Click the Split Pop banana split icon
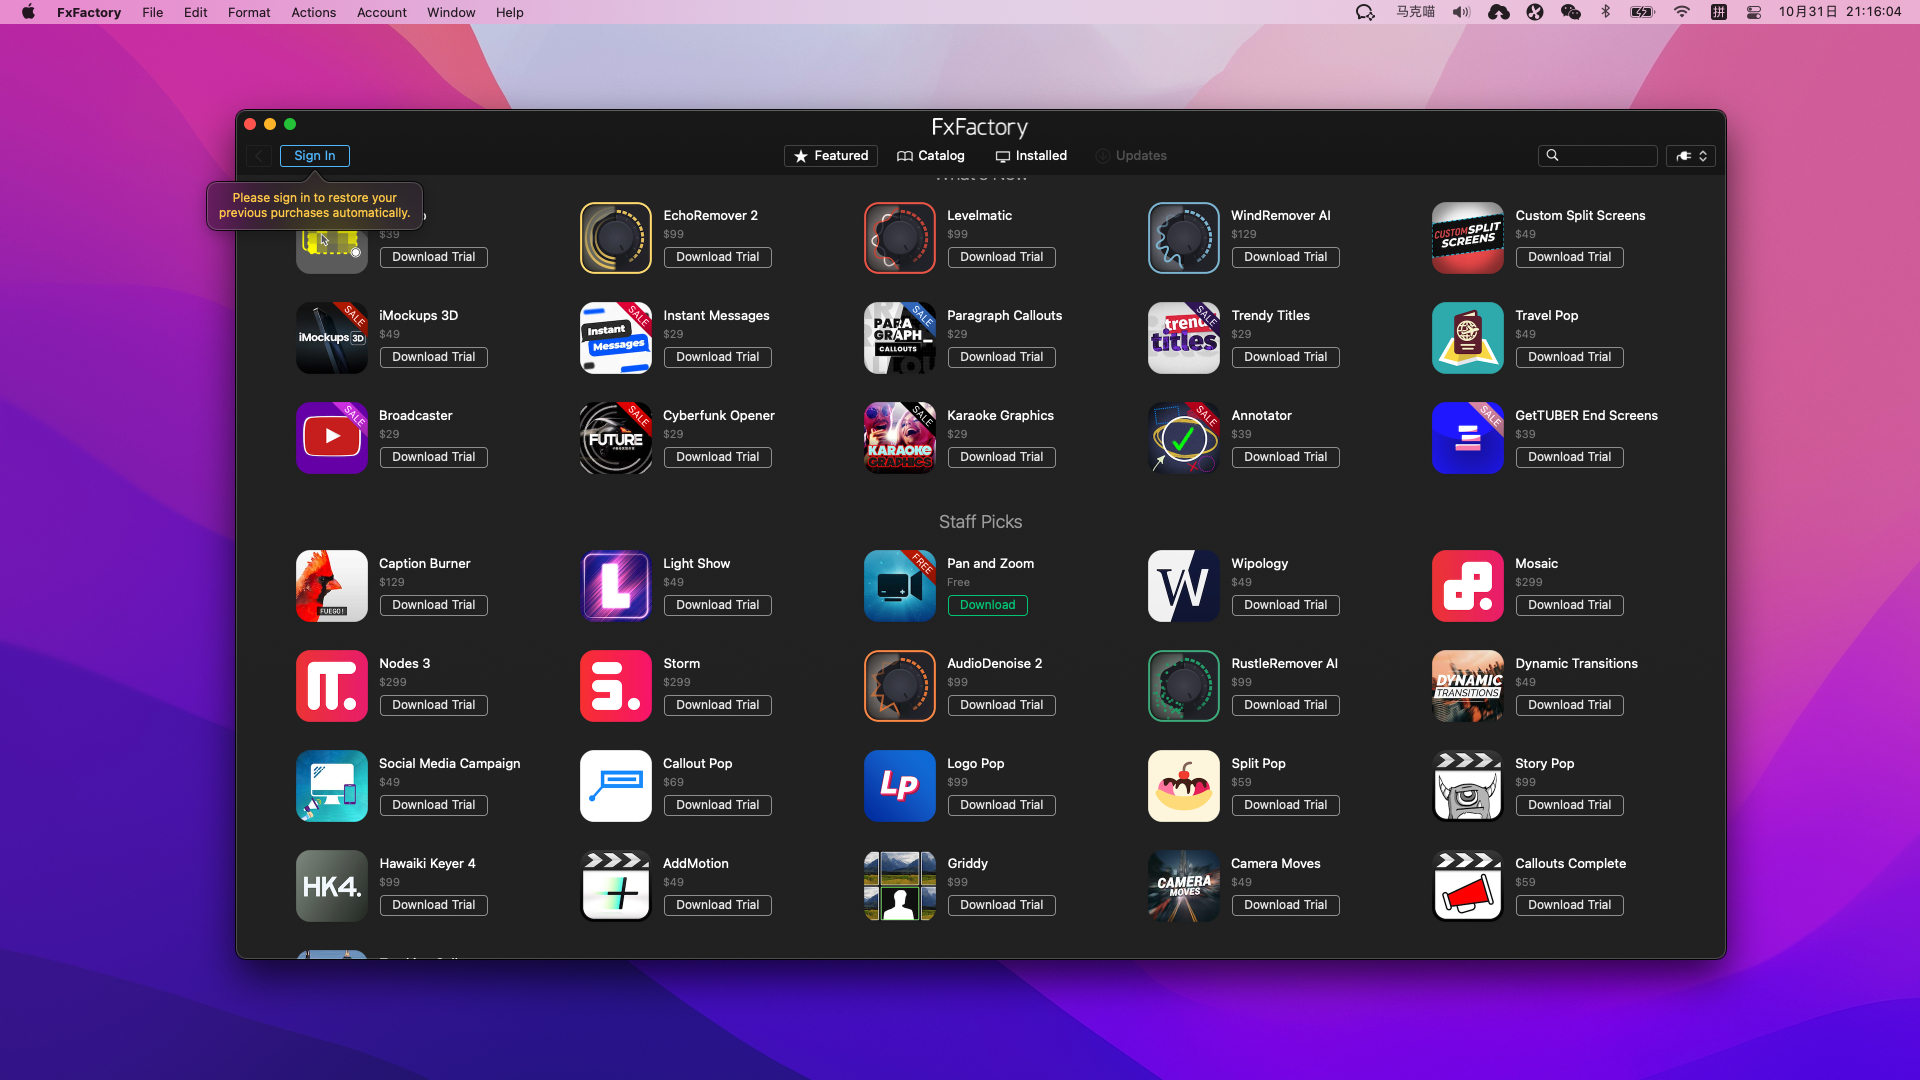 coord(1183,786)
